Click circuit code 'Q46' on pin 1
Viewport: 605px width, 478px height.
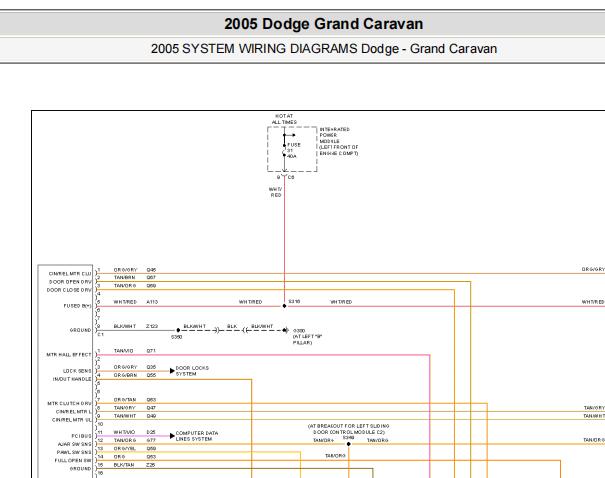[x=151, y=270]
